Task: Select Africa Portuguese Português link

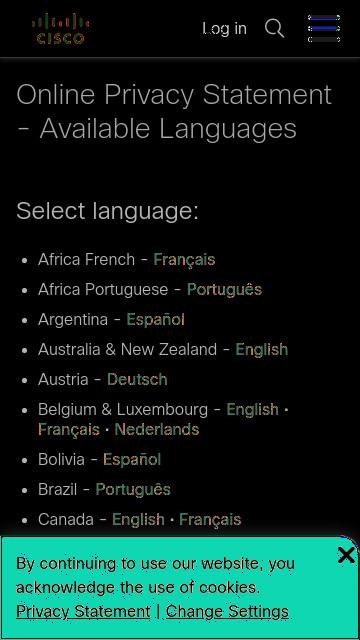Action: point(224,289)
